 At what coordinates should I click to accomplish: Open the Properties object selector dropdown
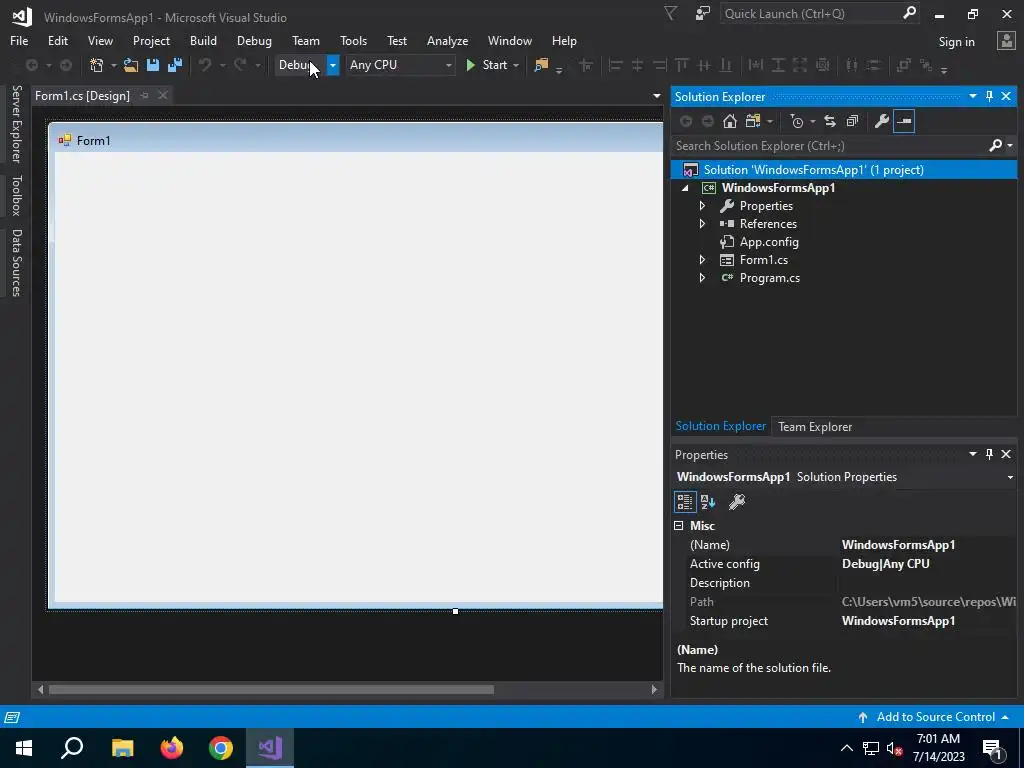(1010, 477)
